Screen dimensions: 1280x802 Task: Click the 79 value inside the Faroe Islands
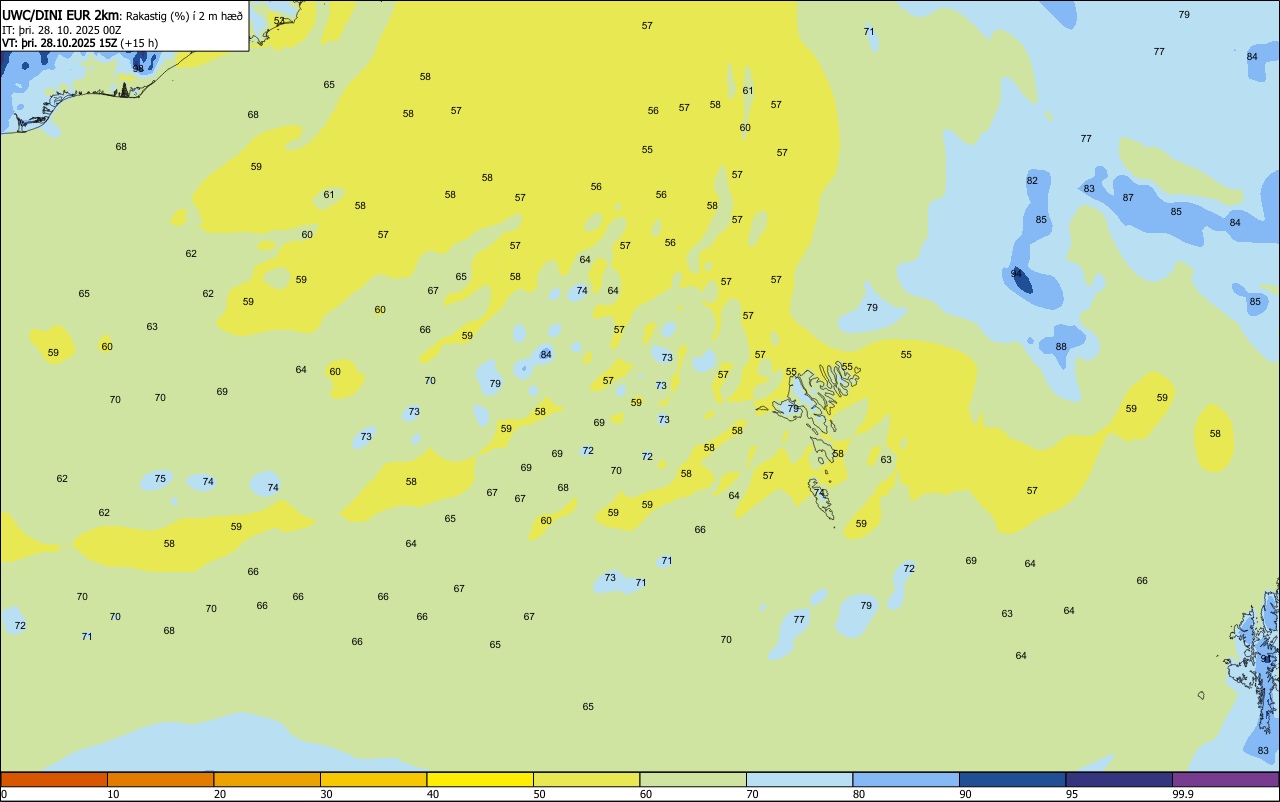793,408
